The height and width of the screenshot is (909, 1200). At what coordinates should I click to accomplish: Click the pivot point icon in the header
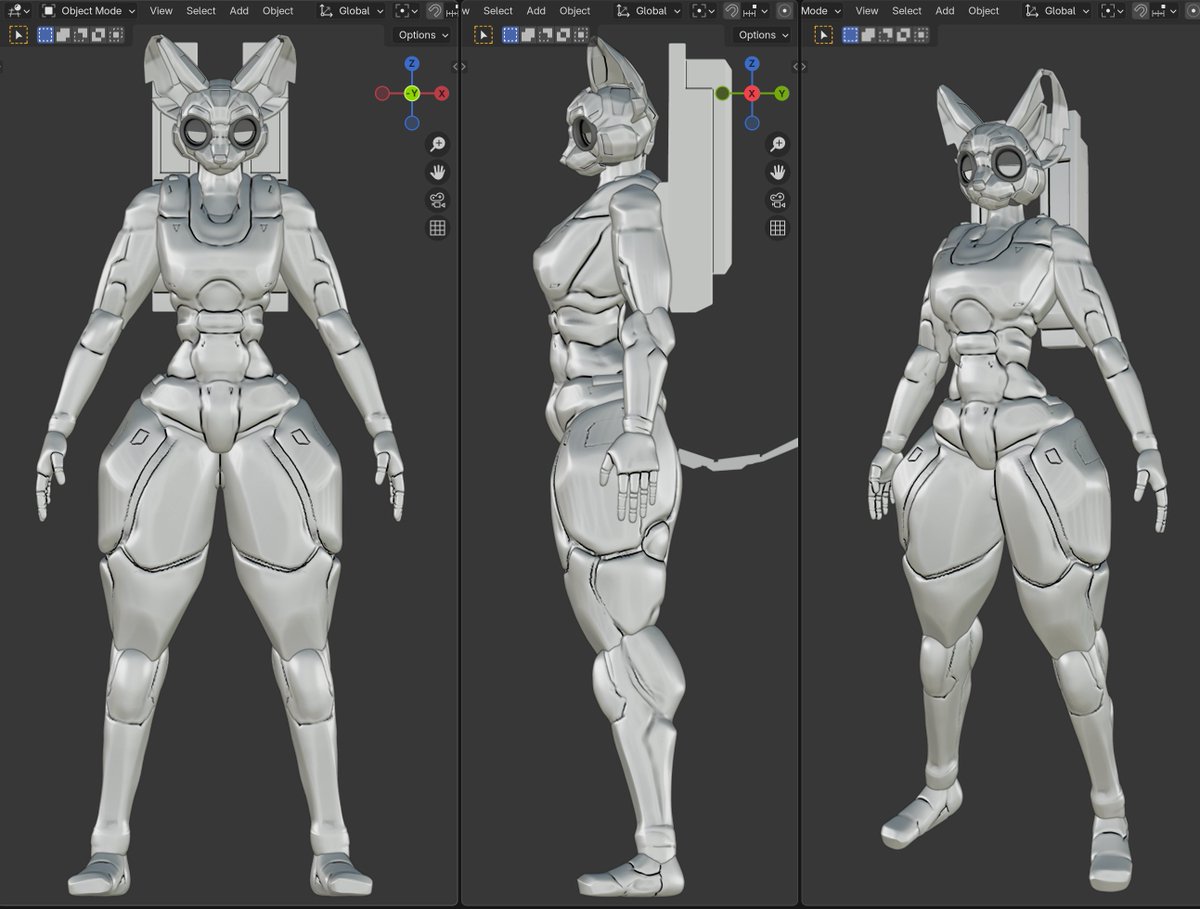(404, 11)
